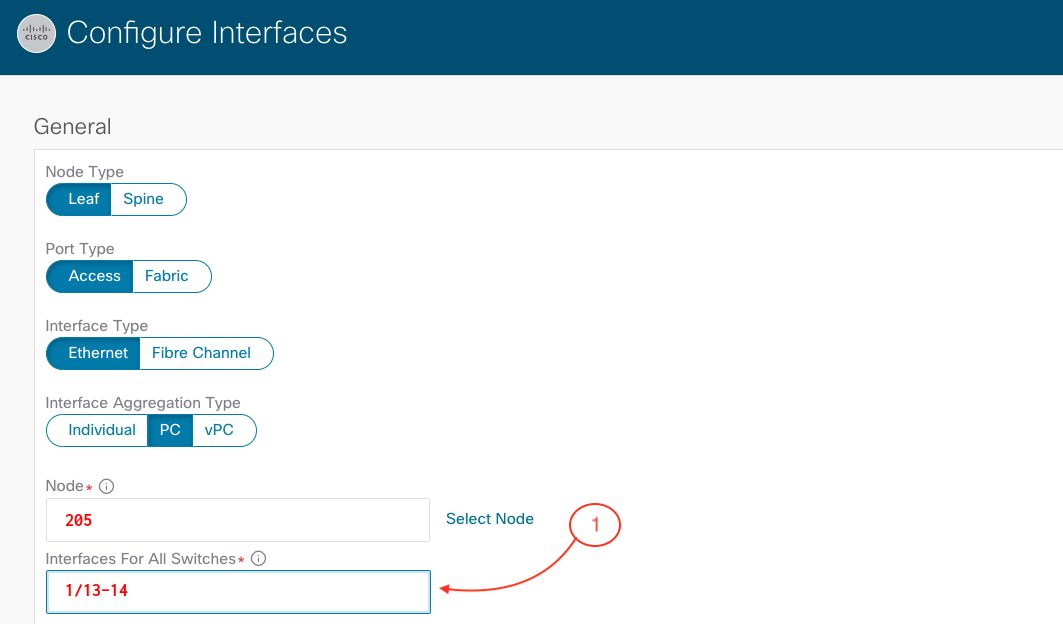
Task: Switch port type to Fabric
Action: [167, 276]
